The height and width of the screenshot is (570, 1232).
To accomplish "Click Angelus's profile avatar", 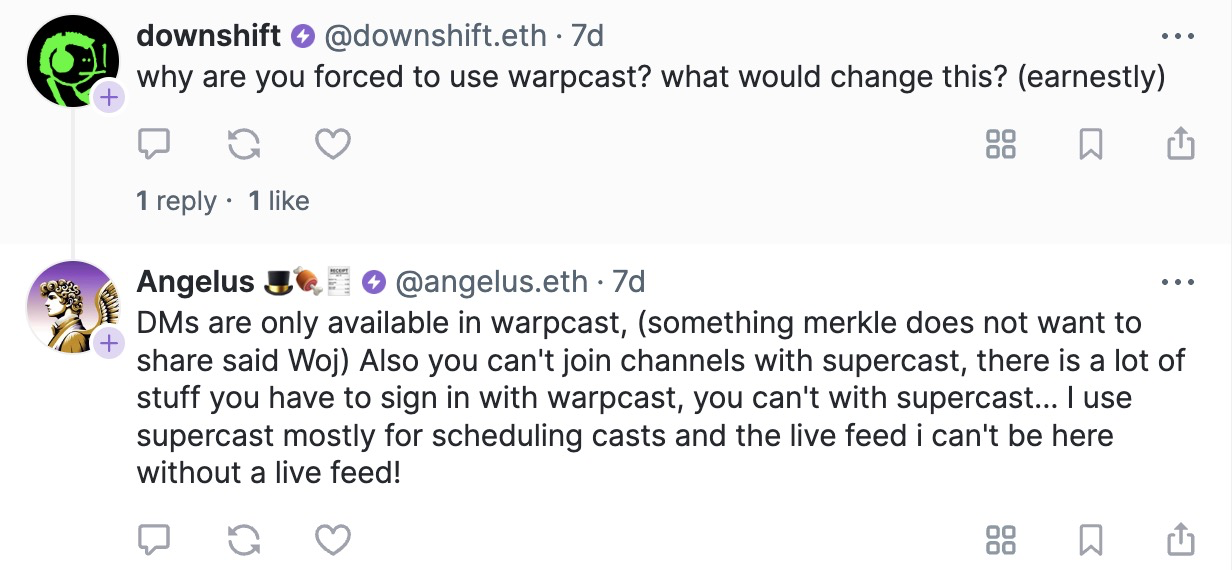I will point(72,306).
